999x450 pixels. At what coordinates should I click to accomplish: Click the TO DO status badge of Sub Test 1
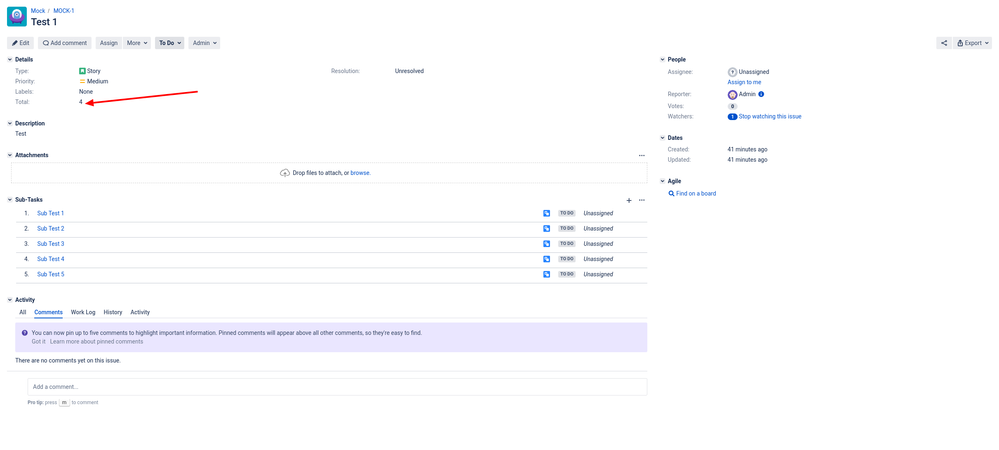566,214
